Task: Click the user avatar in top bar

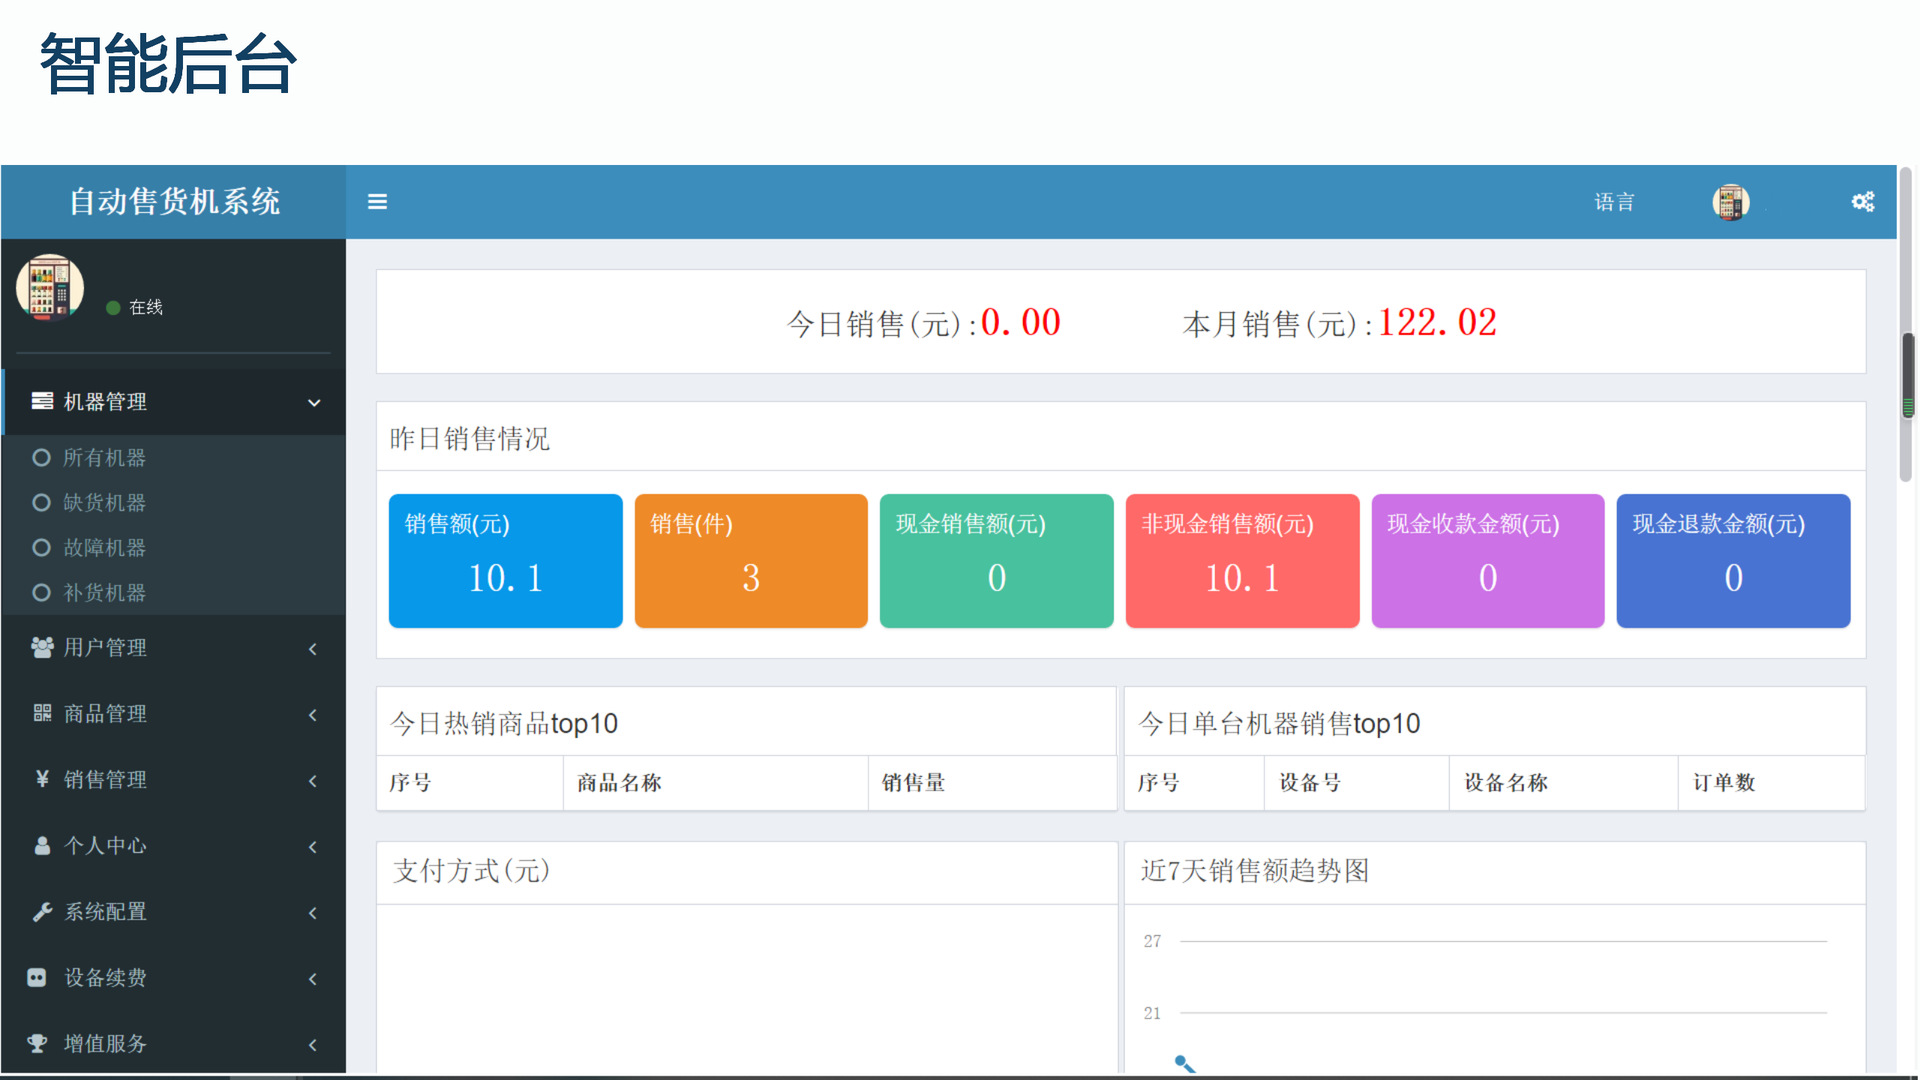Action: tap(1730, 202)
